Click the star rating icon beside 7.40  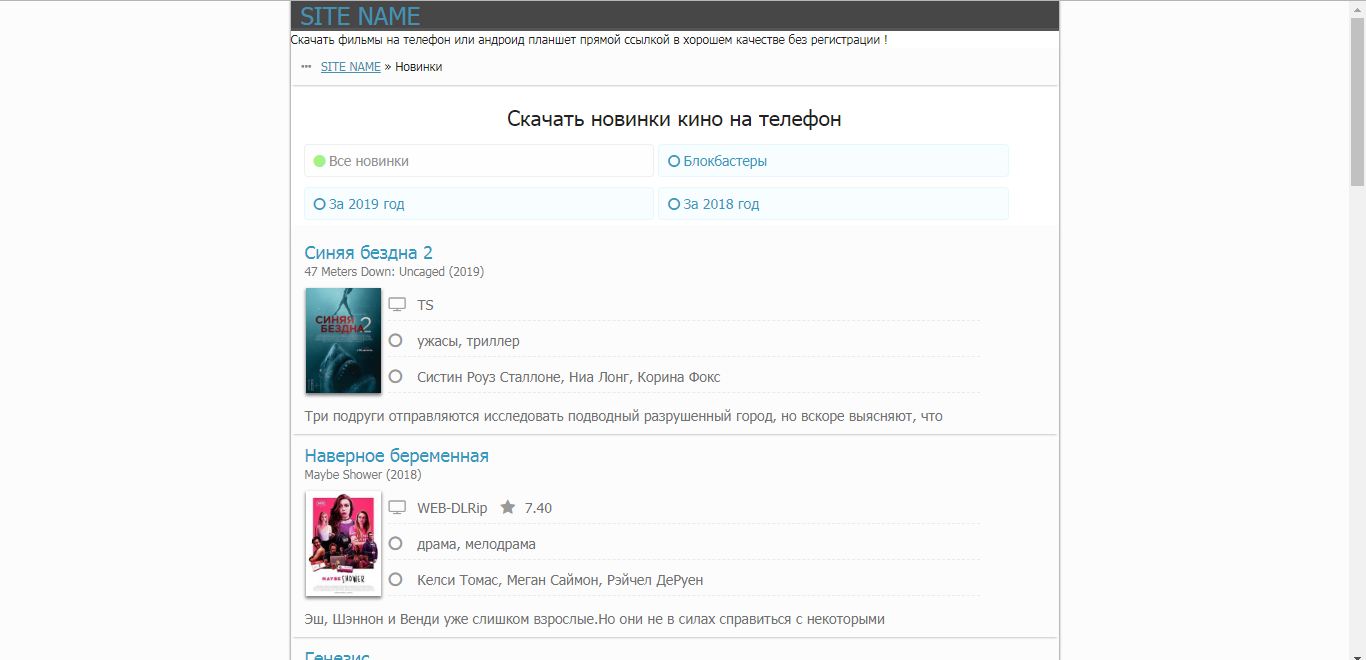pos(508,508)
